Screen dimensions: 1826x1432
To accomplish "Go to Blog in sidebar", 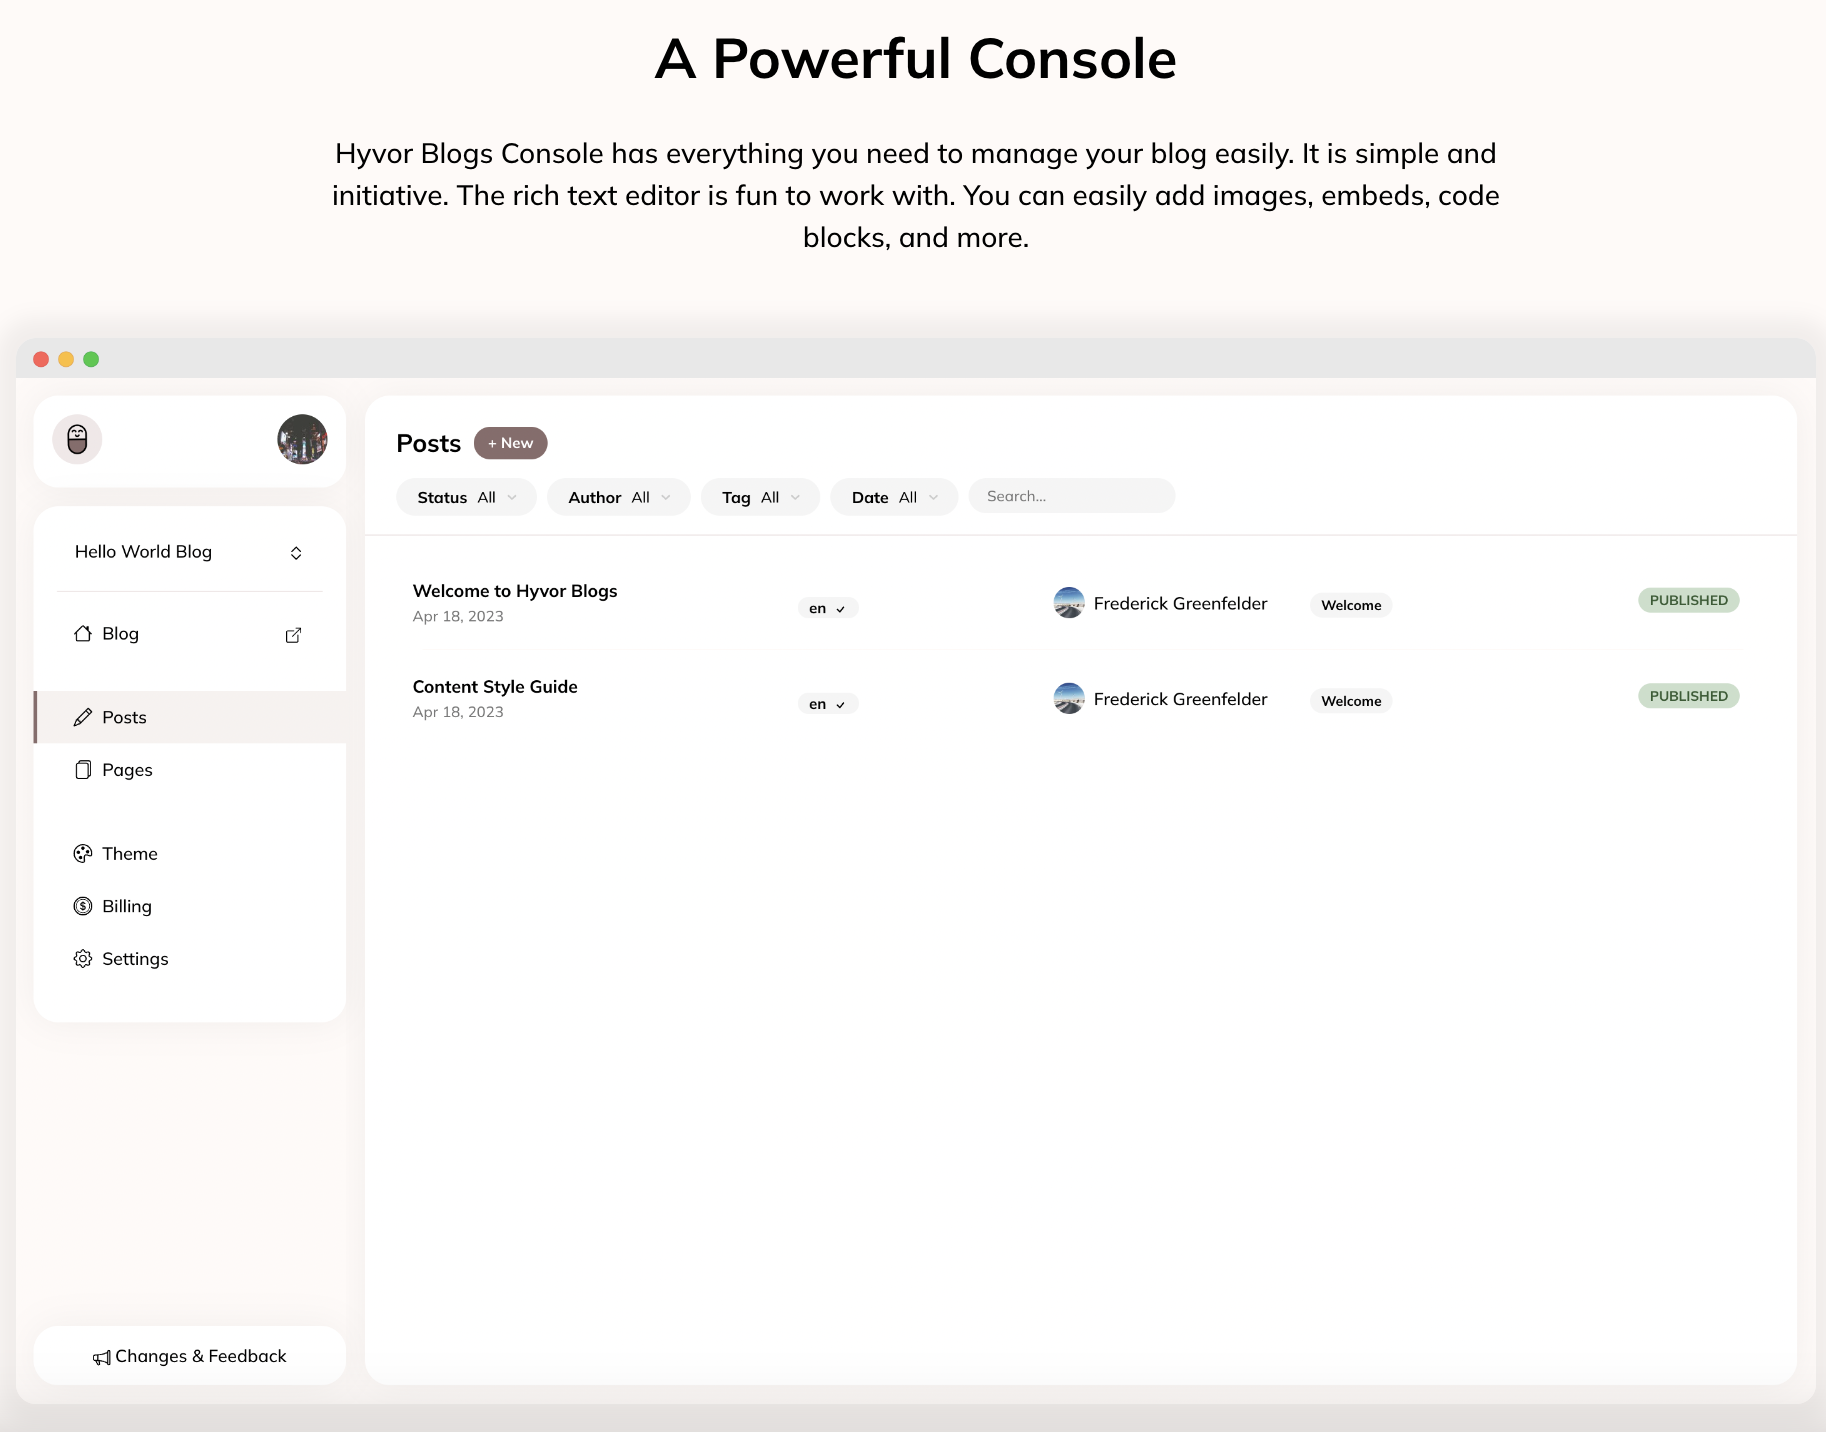I will 189,634.
